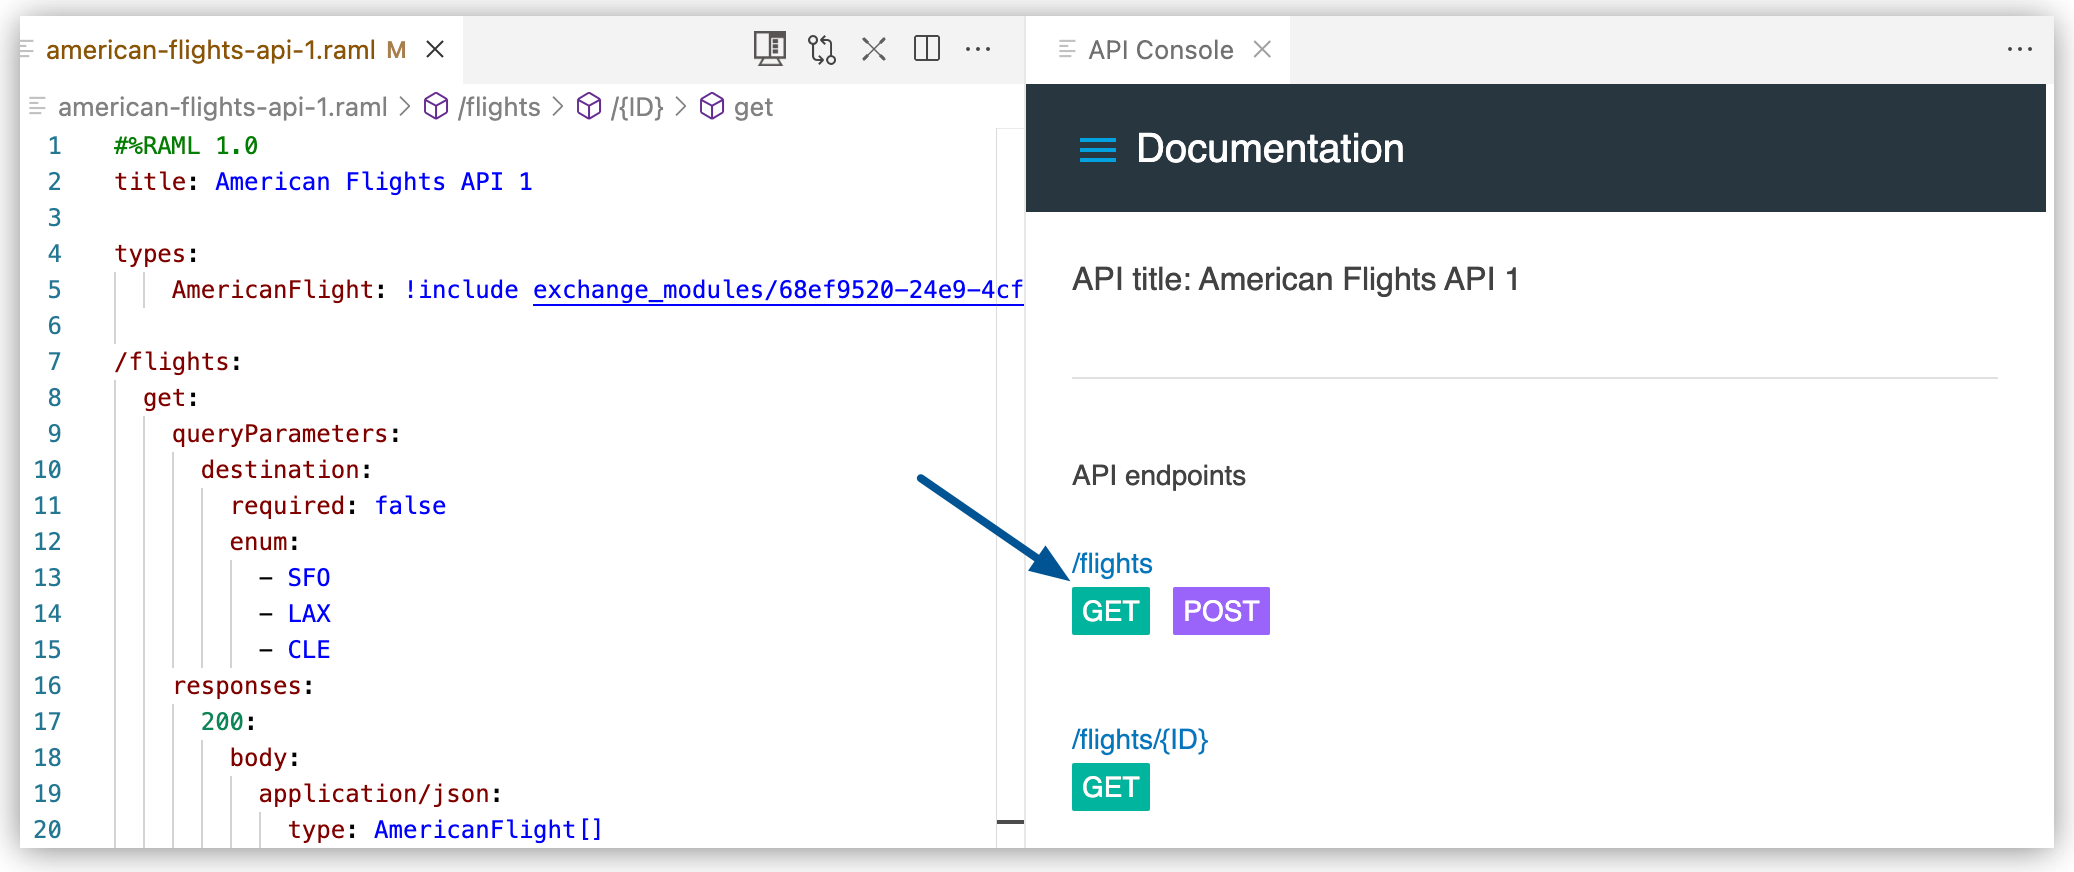2074x872 pixels.
Task: Click the cube icon before /flights breadcrumb
Action: [x=436, y=106]
